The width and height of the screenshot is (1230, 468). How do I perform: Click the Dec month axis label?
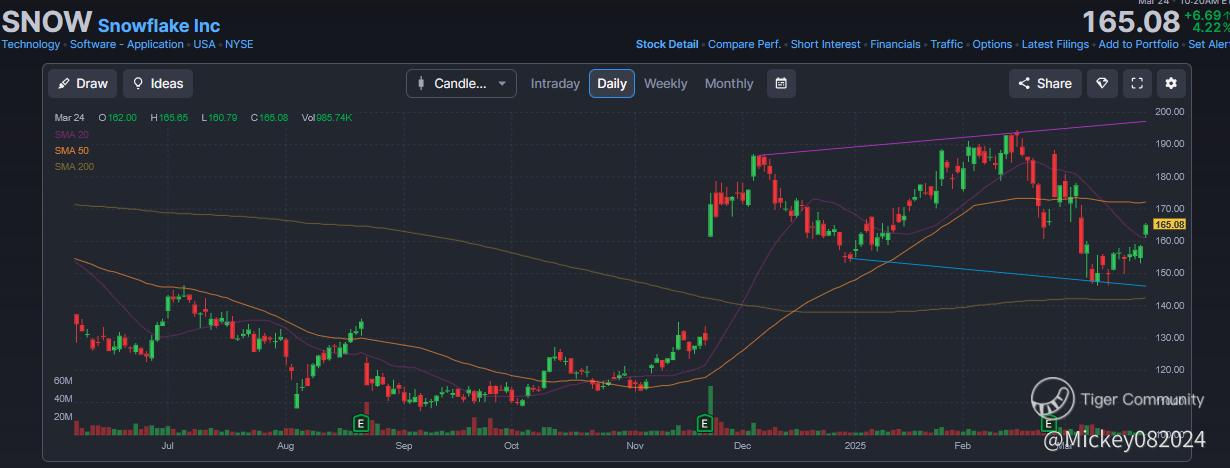point(743,444)
